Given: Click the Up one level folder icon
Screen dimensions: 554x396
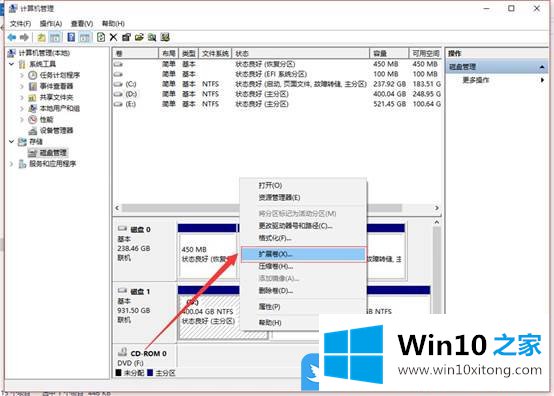Looking at the screenshot, I should [41, 37].
